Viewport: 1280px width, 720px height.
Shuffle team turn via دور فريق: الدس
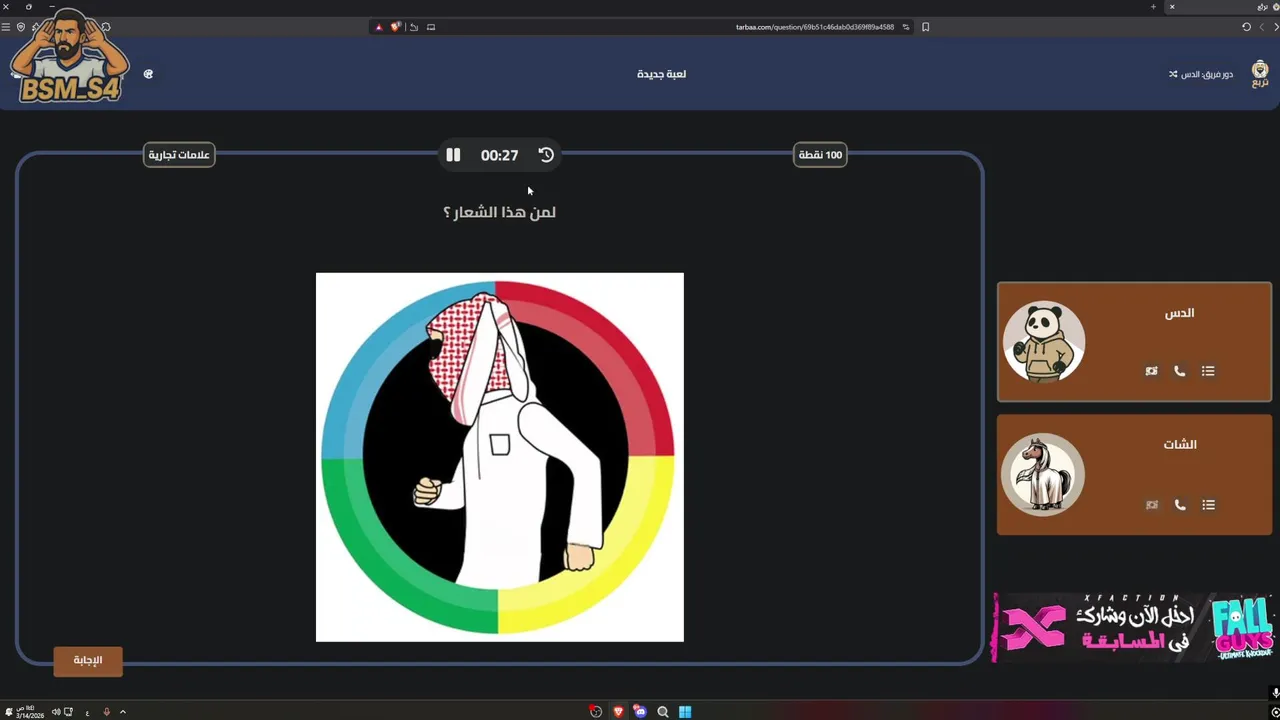coord(1201,74)
